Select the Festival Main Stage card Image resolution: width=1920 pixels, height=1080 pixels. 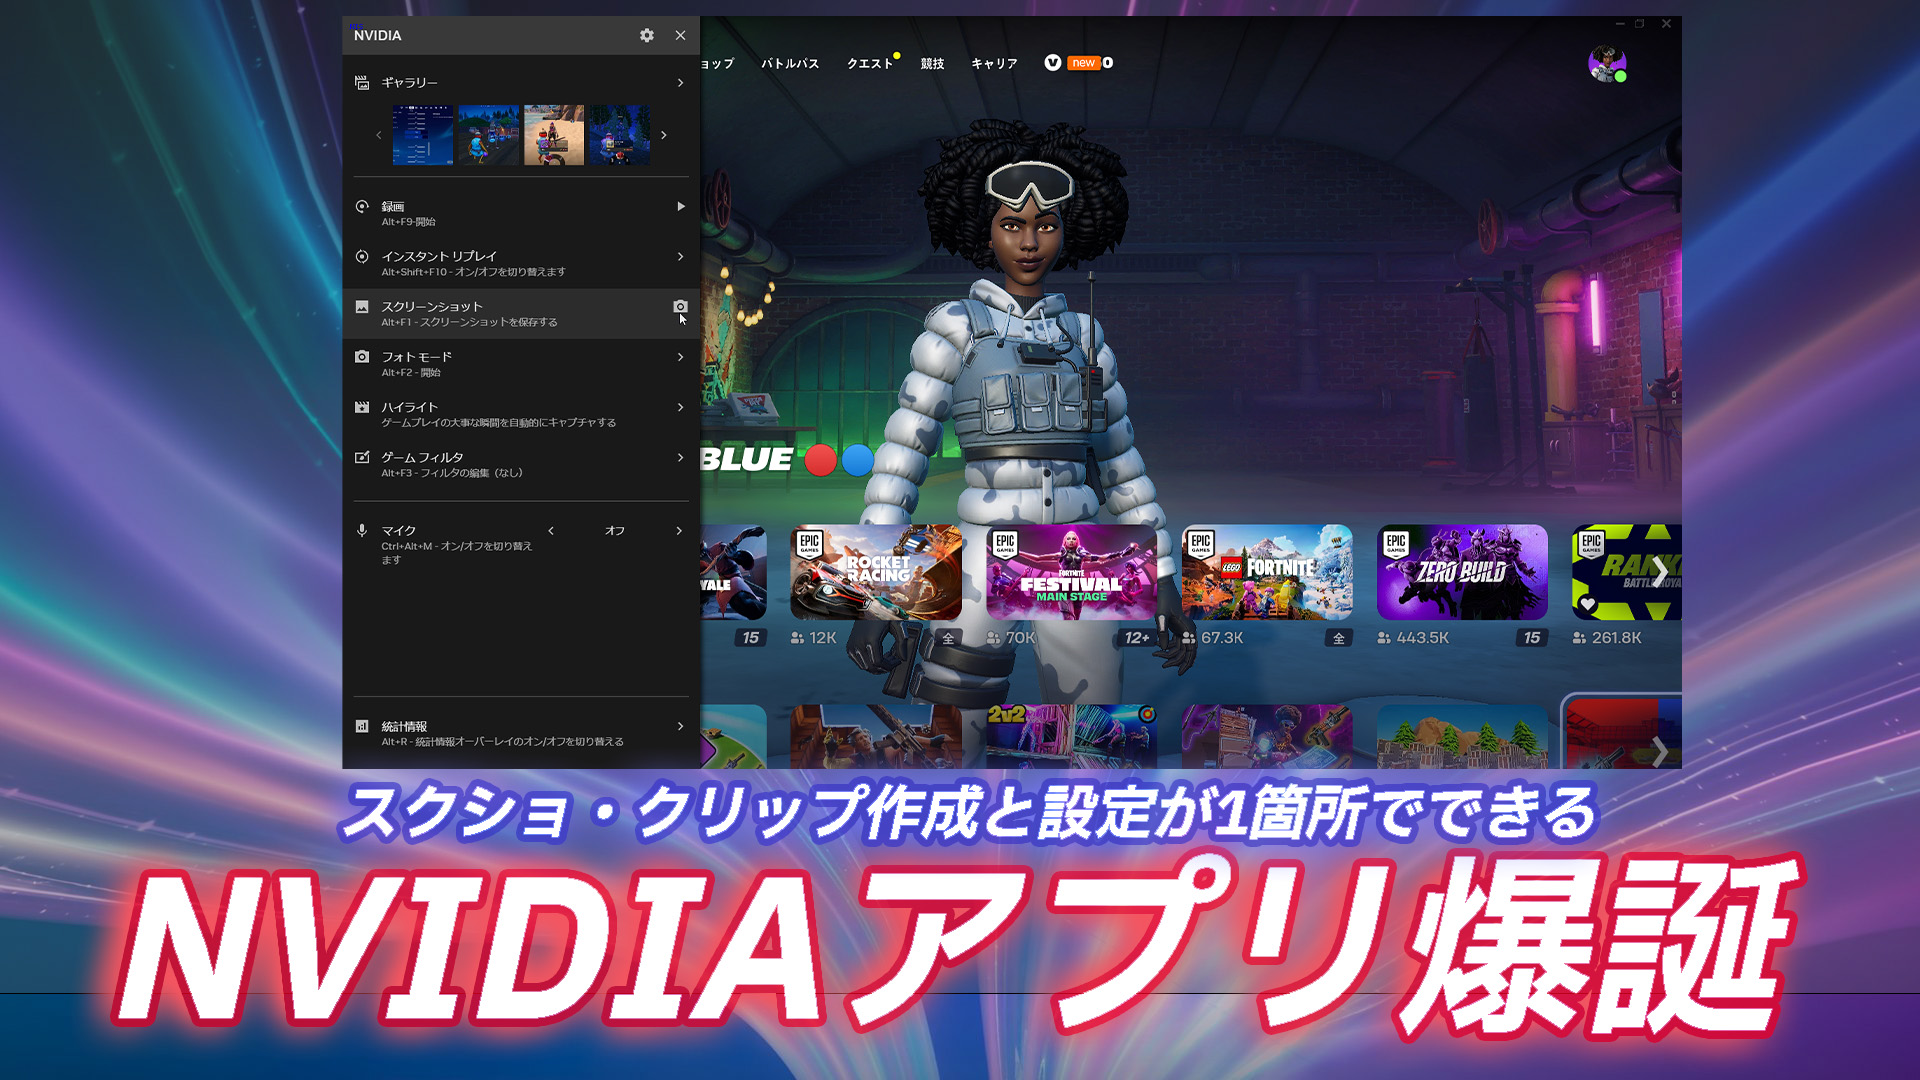click(1071, 572)
